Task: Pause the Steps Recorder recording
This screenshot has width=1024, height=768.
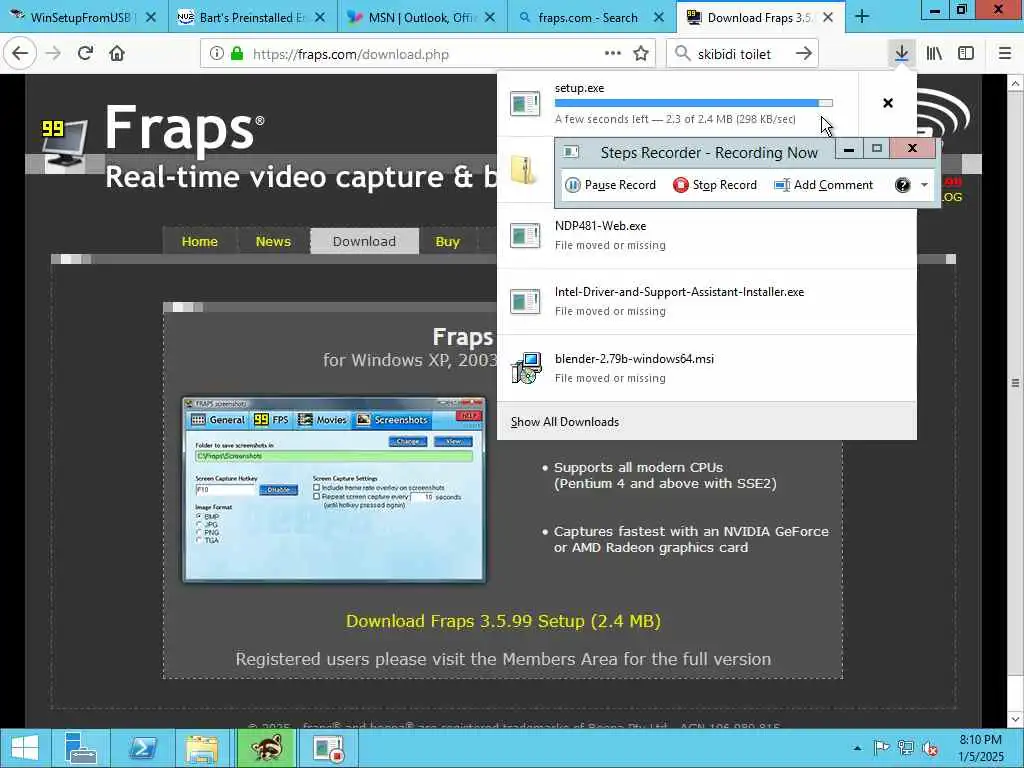Action: (610, 185)
